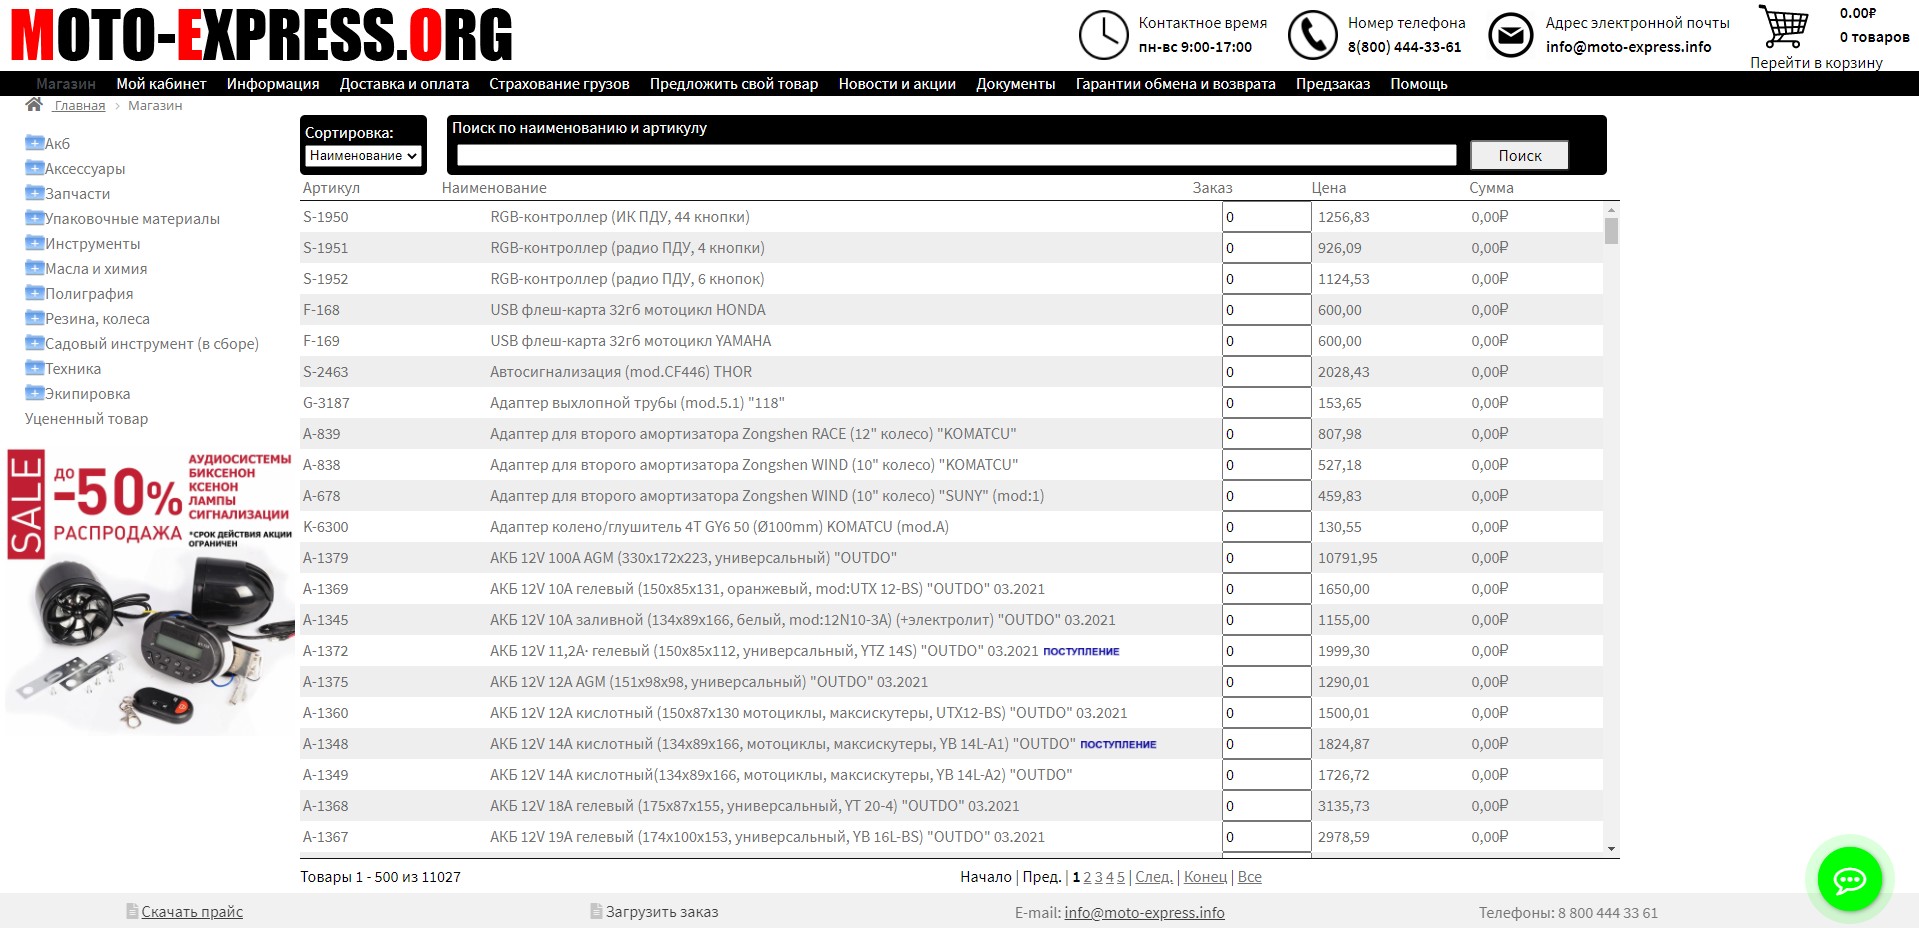The height and width of the screenshot is (928, 1919).
Task: Expand the Инструменты folder icon
Action: point(34,243)
